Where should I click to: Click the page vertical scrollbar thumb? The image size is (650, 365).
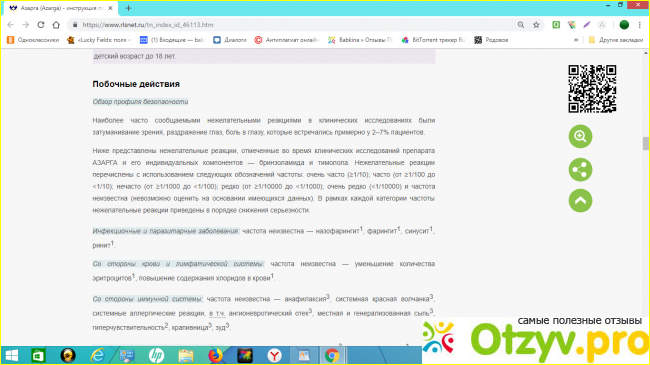645,144
